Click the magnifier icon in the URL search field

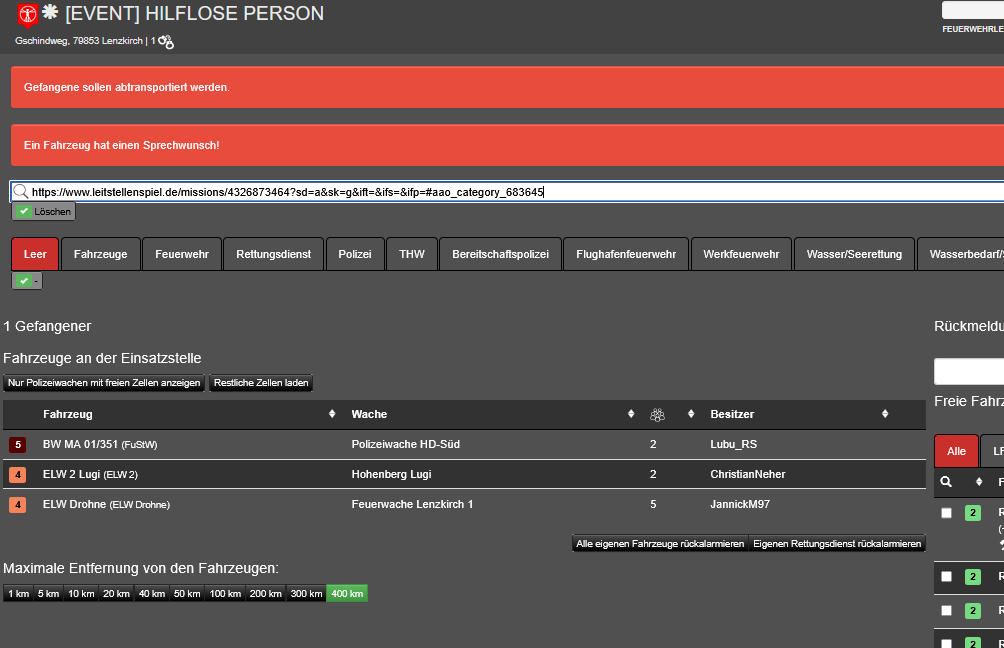(x=20, y=191)
